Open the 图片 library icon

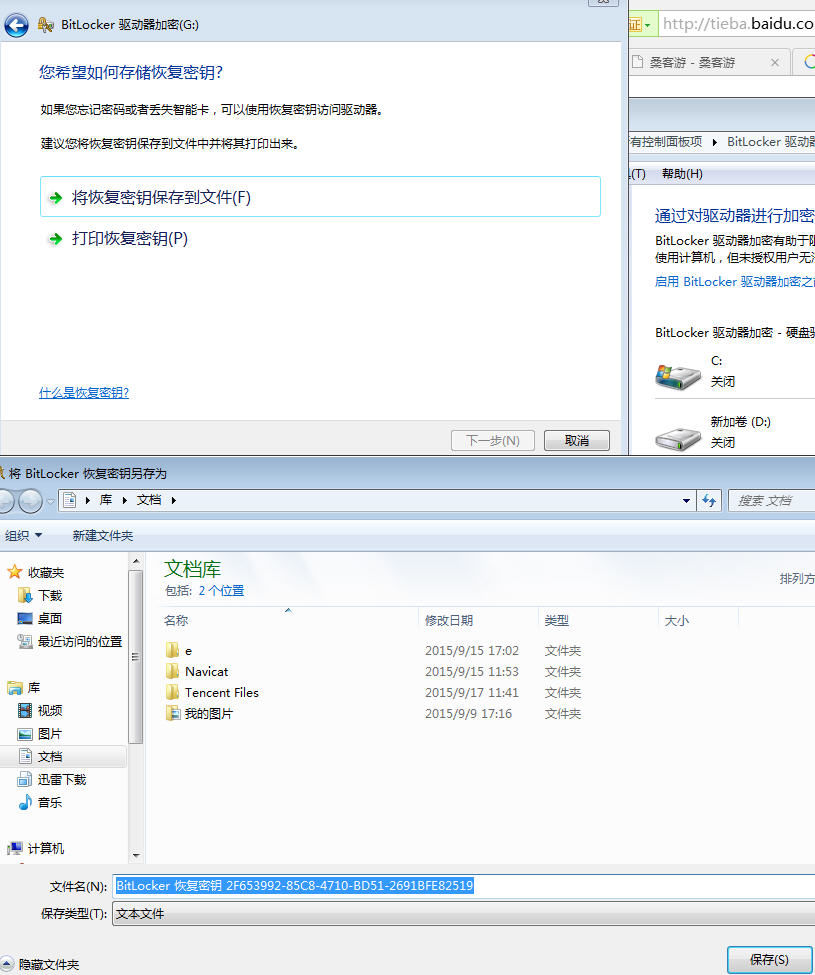(25, 734)
